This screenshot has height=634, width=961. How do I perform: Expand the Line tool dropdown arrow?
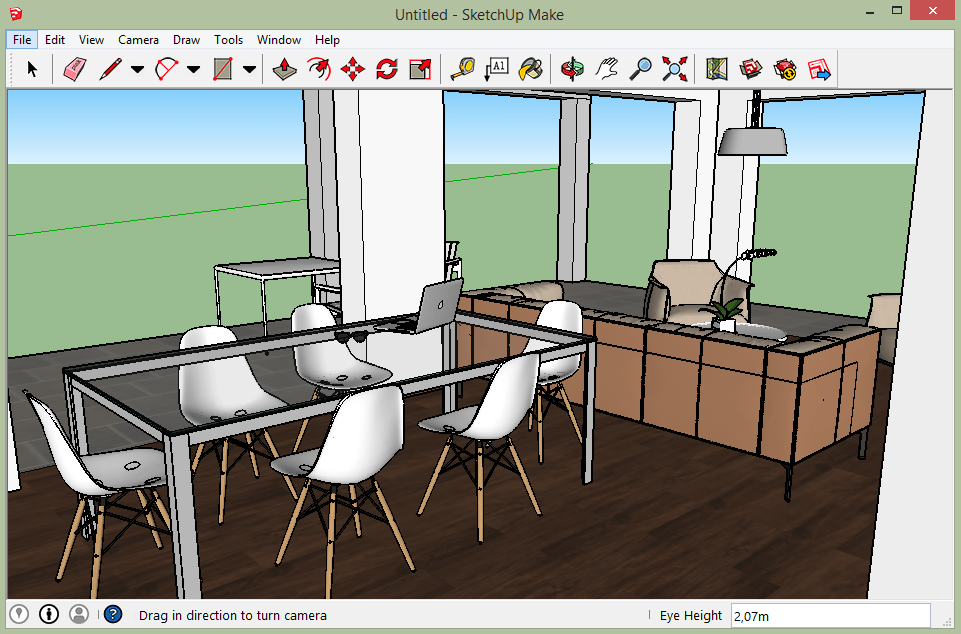[137, 69]
